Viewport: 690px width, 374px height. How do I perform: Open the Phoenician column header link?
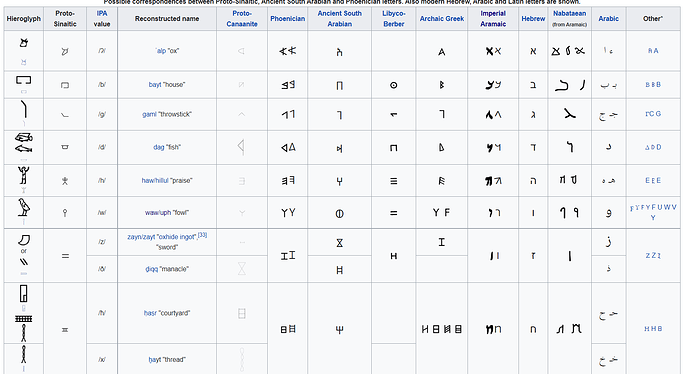click(287, 18)
